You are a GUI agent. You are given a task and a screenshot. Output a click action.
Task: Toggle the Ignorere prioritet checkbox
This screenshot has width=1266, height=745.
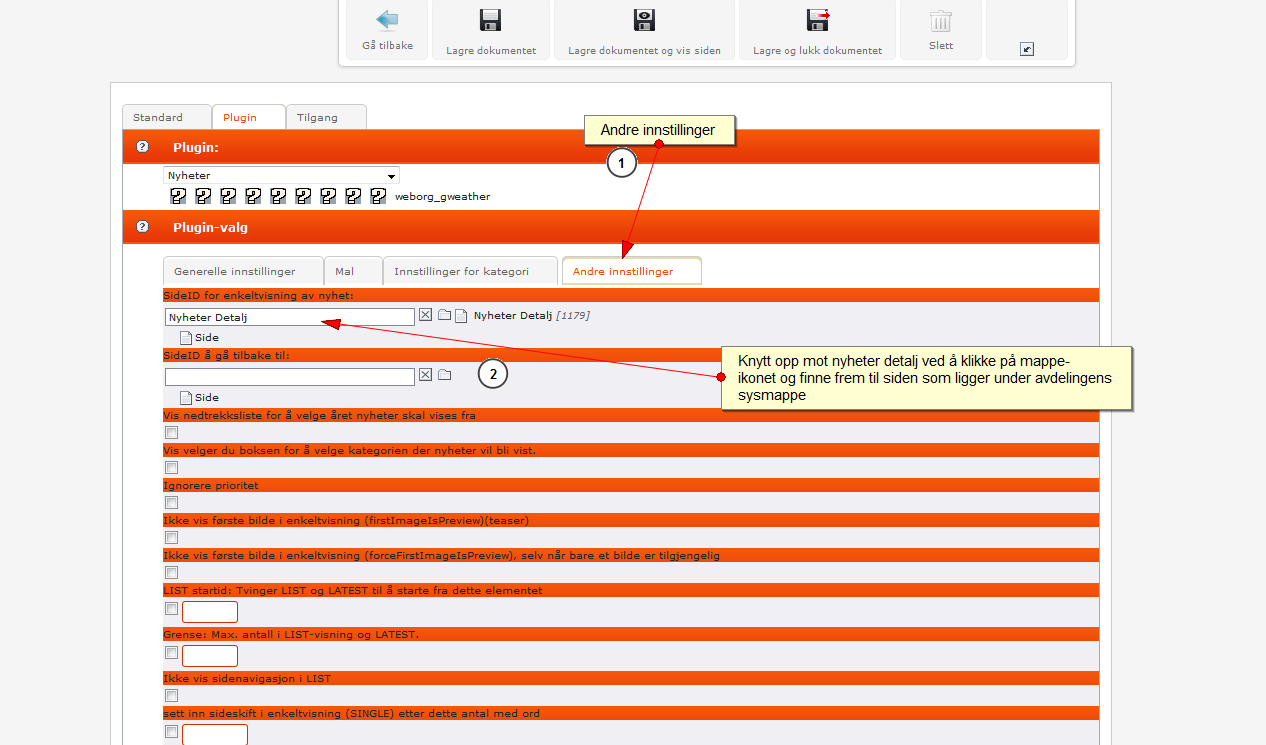point(172,503)
